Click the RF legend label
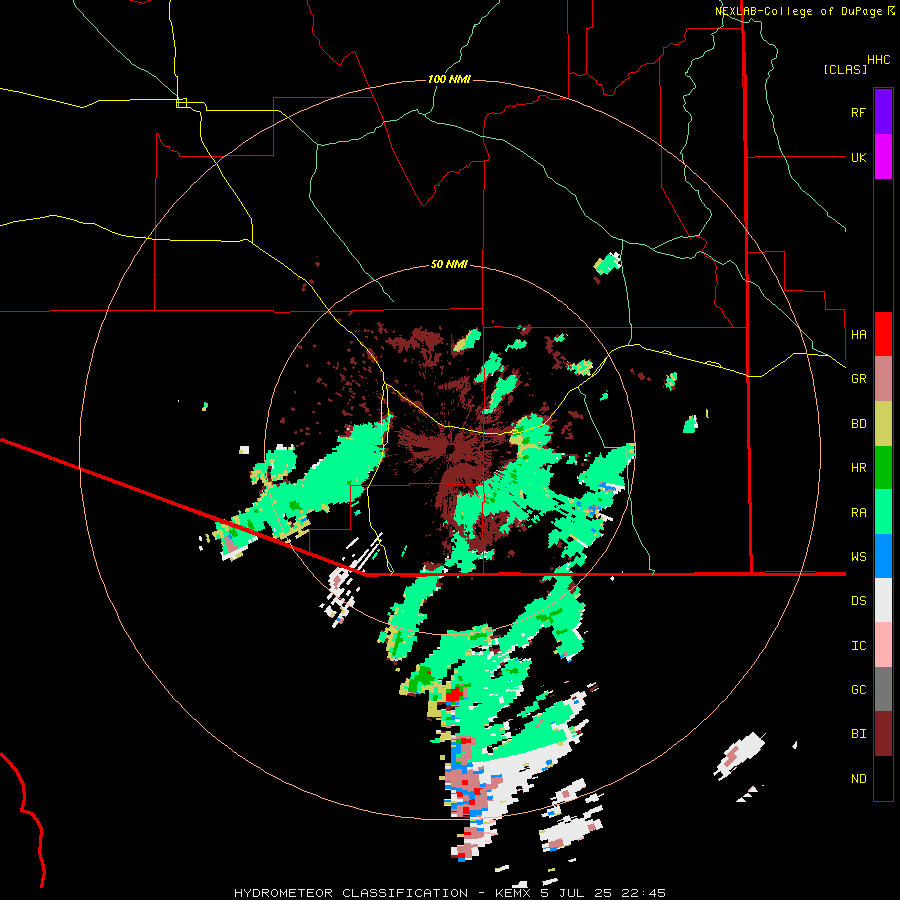 858,112
